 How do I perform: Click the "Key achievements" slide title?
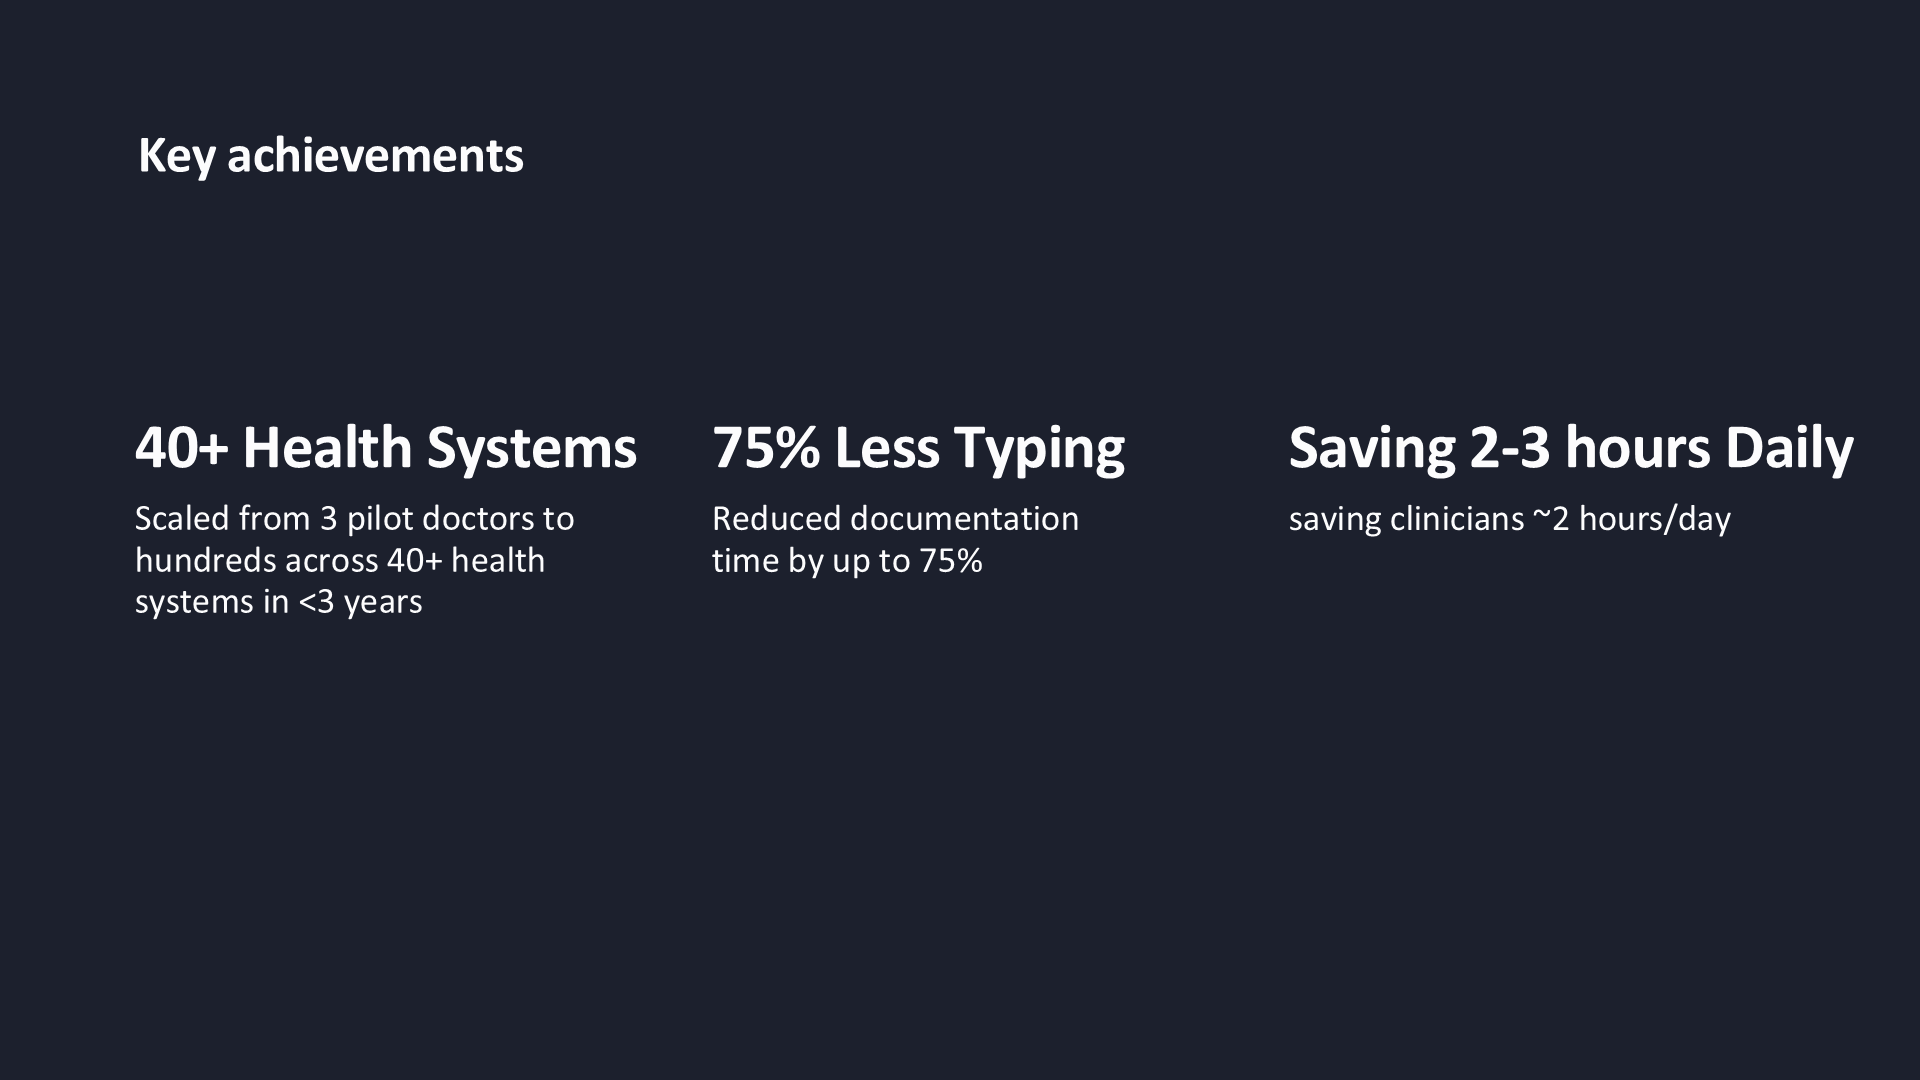[331, 156]
